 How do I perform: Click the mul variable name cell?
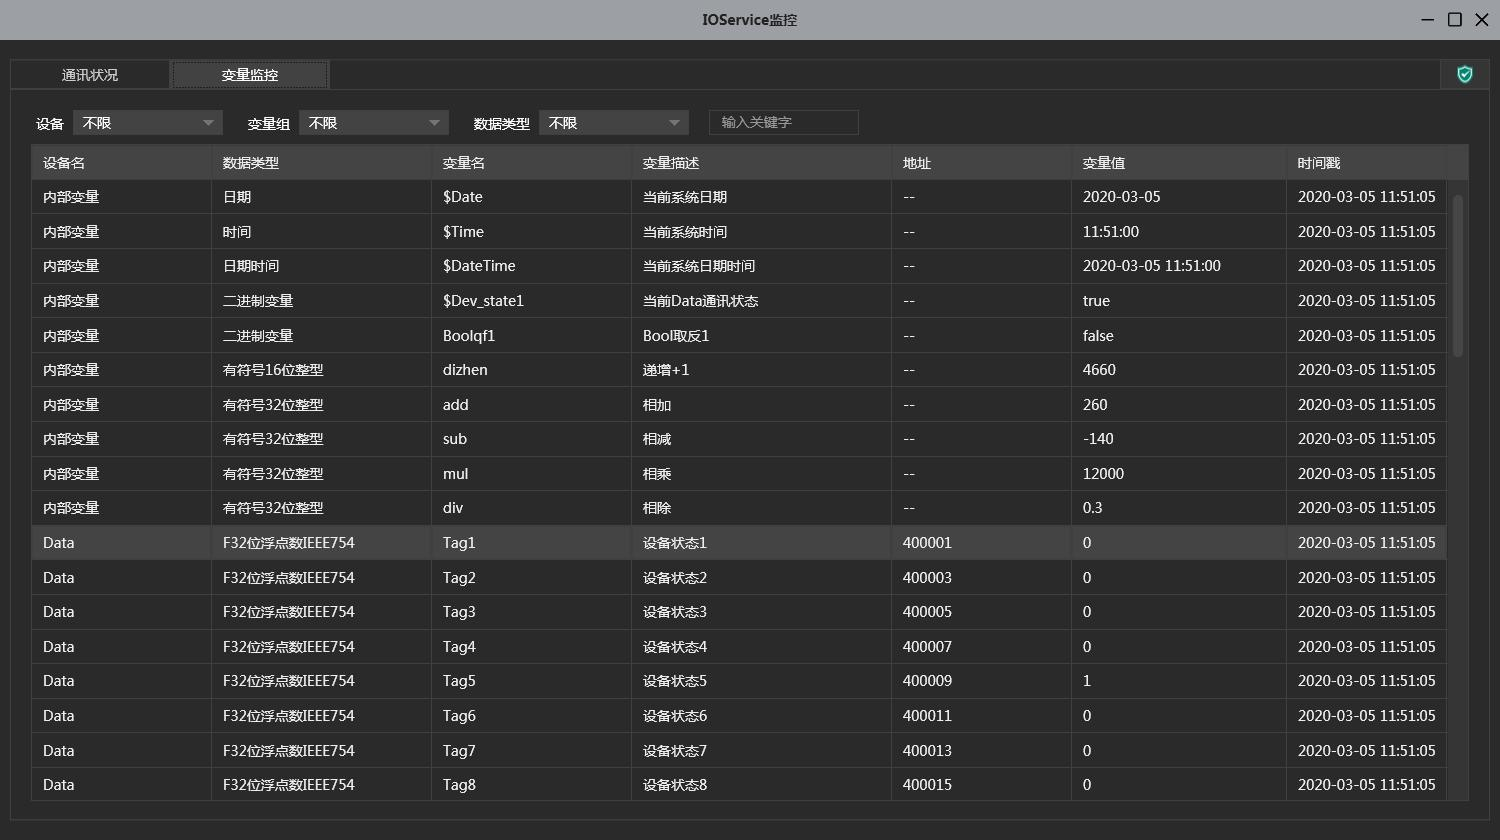(x=531, y=474)
